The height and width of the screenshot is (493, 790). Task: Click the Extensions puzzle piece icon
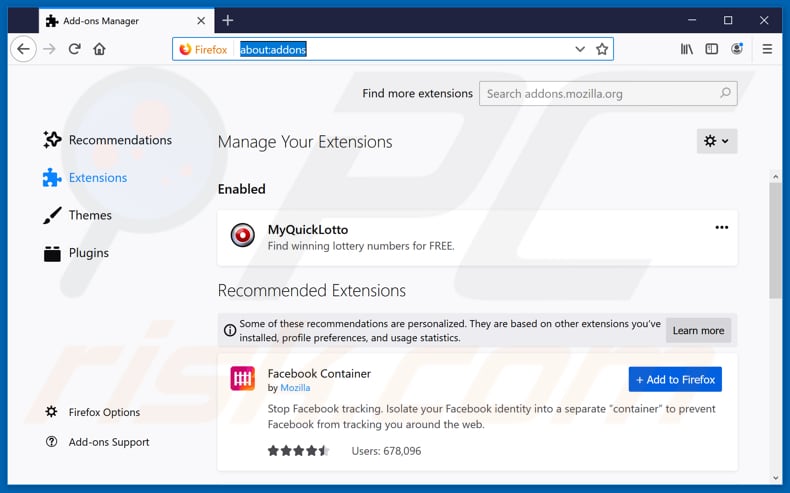pos(52,177)
